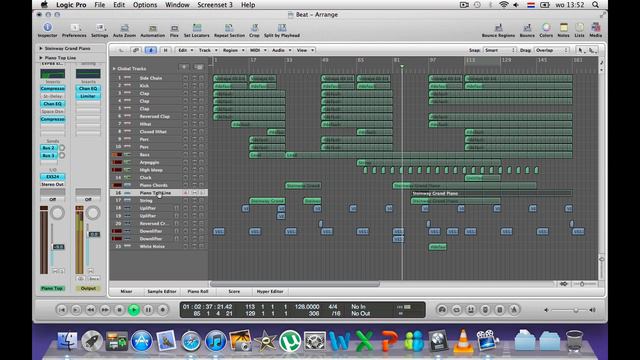Open the Lists panel icon
The height and width of the screenshot is (360, 640).
point(580,29)
